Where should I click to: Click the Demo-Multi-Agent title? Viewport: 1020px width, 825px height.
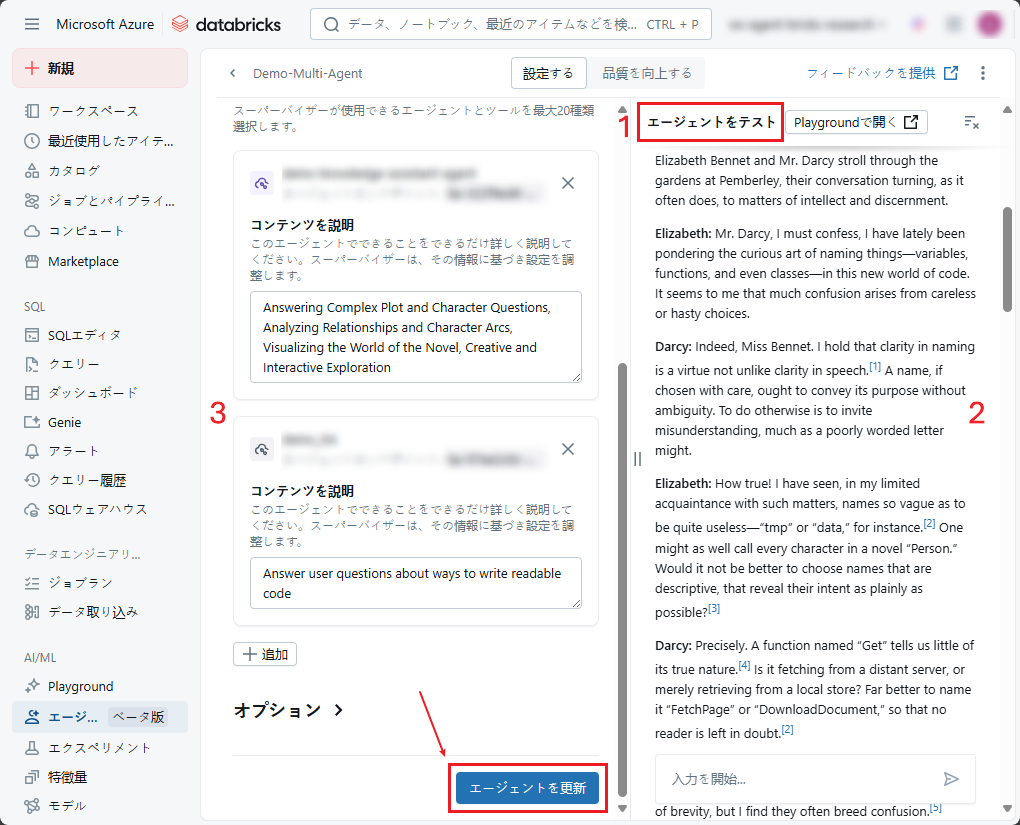(x=308, y=74)
